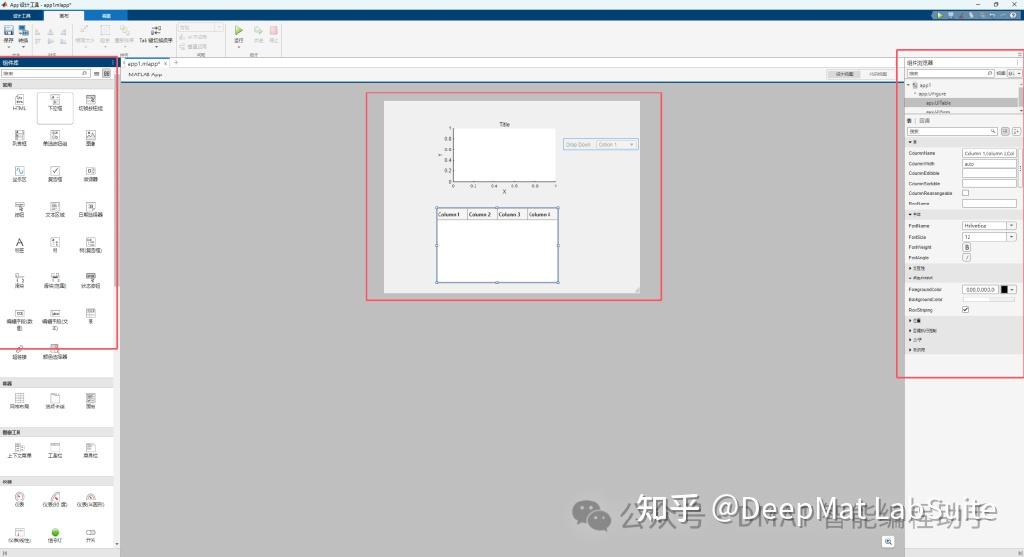Open Drop Down Option 1 on canvas
The height and width of the screenshot is (557, 1024).
point(616,144)
